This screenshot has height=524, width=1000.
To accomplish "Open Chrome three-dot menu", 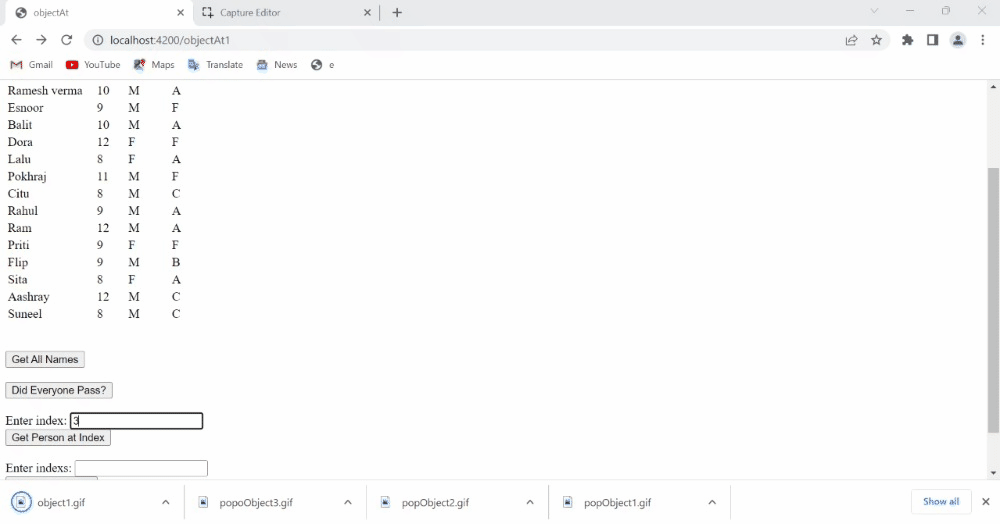I will point(983,40).
